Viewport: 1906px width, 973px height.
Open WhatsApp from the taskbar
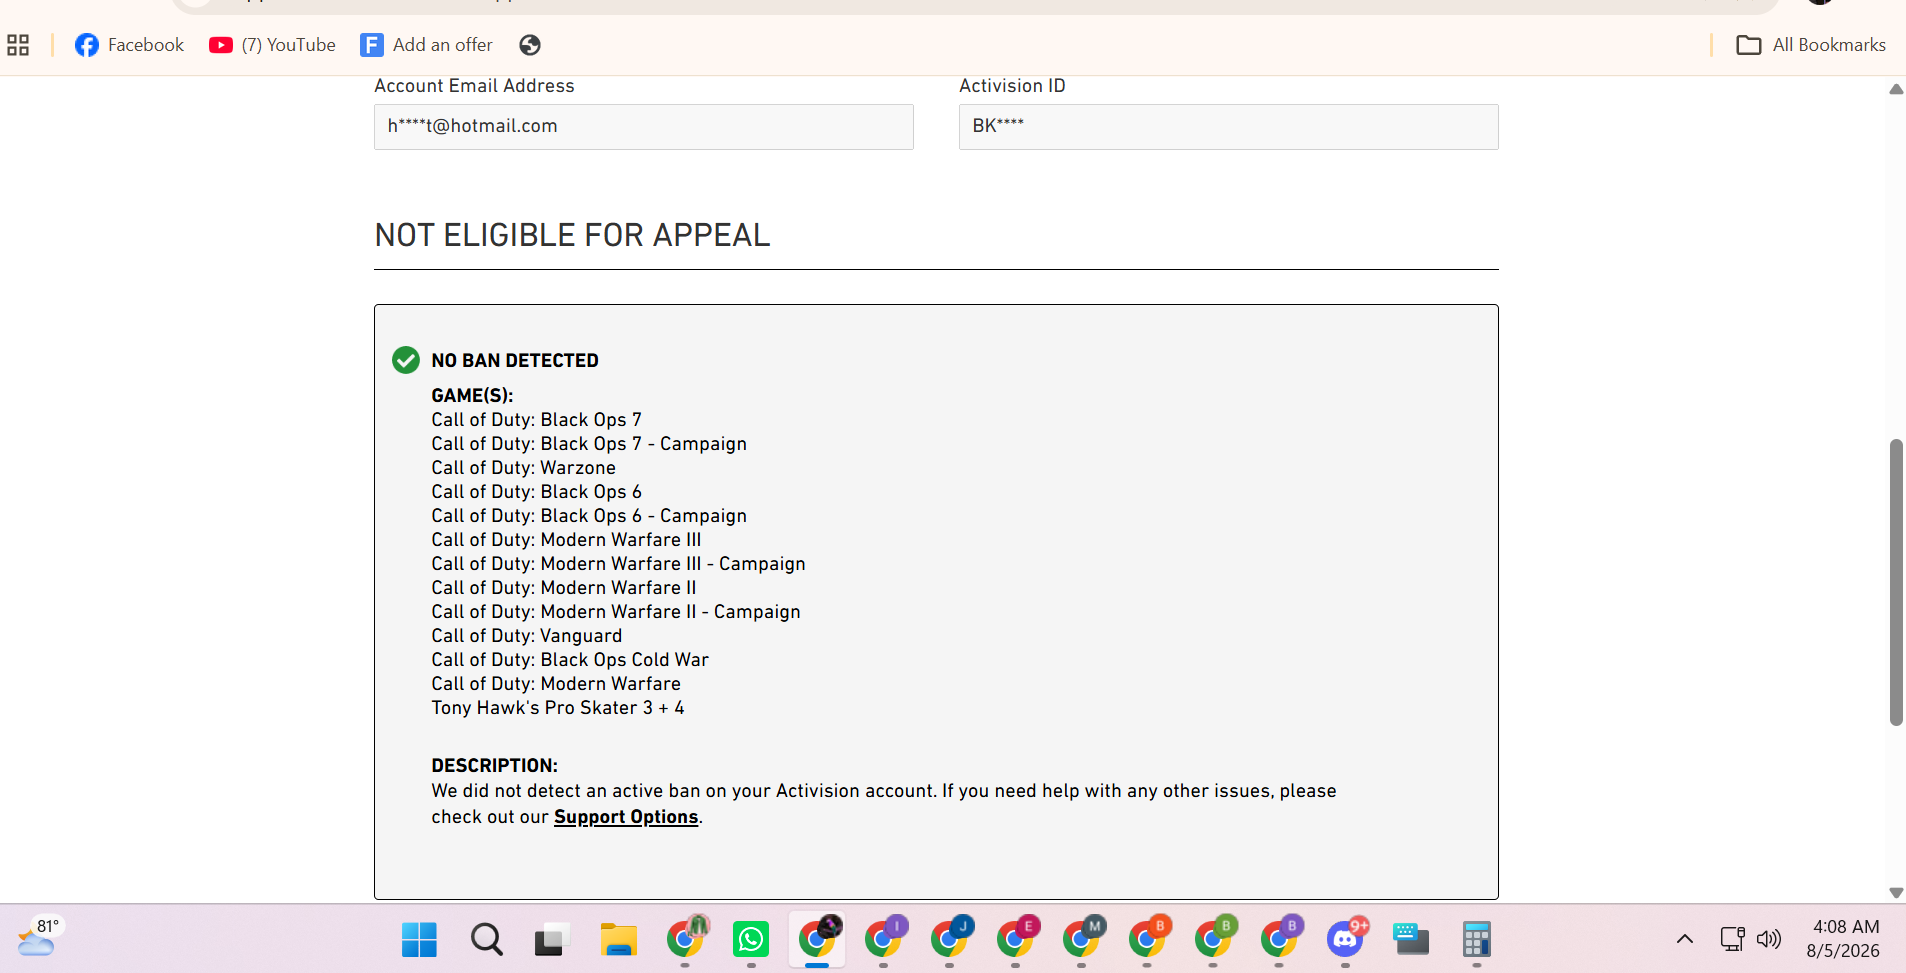click(x=751, y=940)
